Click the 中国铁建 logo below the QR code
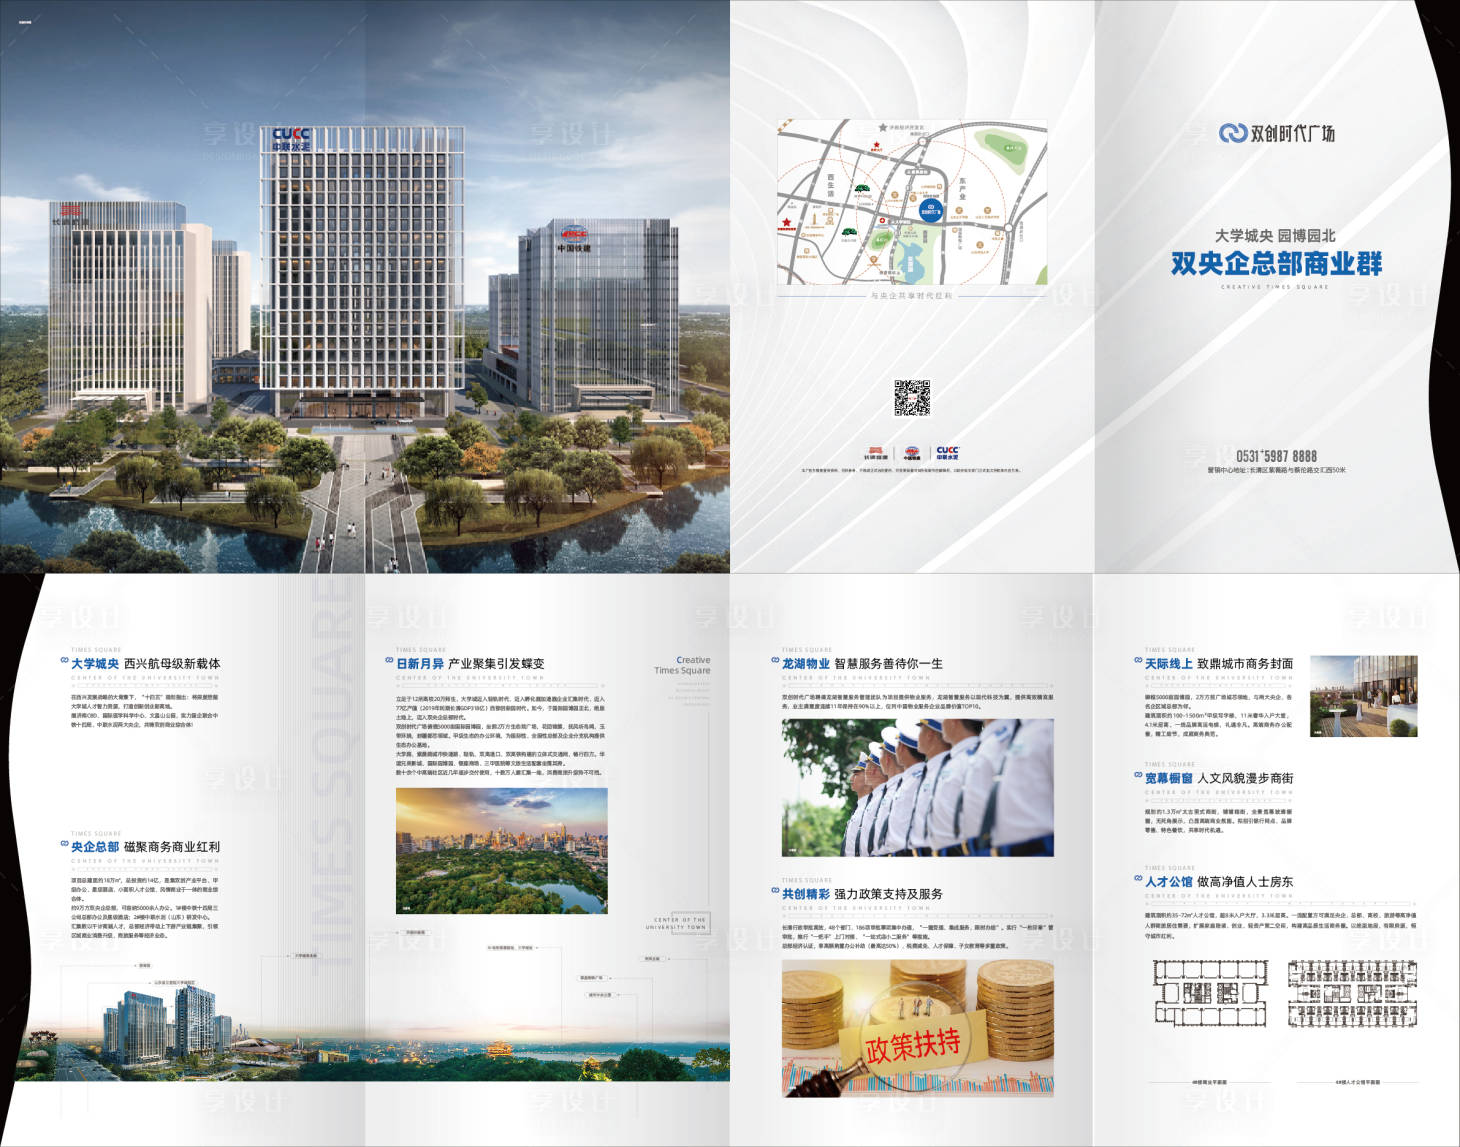1460x1147 pixels. [x=911, y=453]
